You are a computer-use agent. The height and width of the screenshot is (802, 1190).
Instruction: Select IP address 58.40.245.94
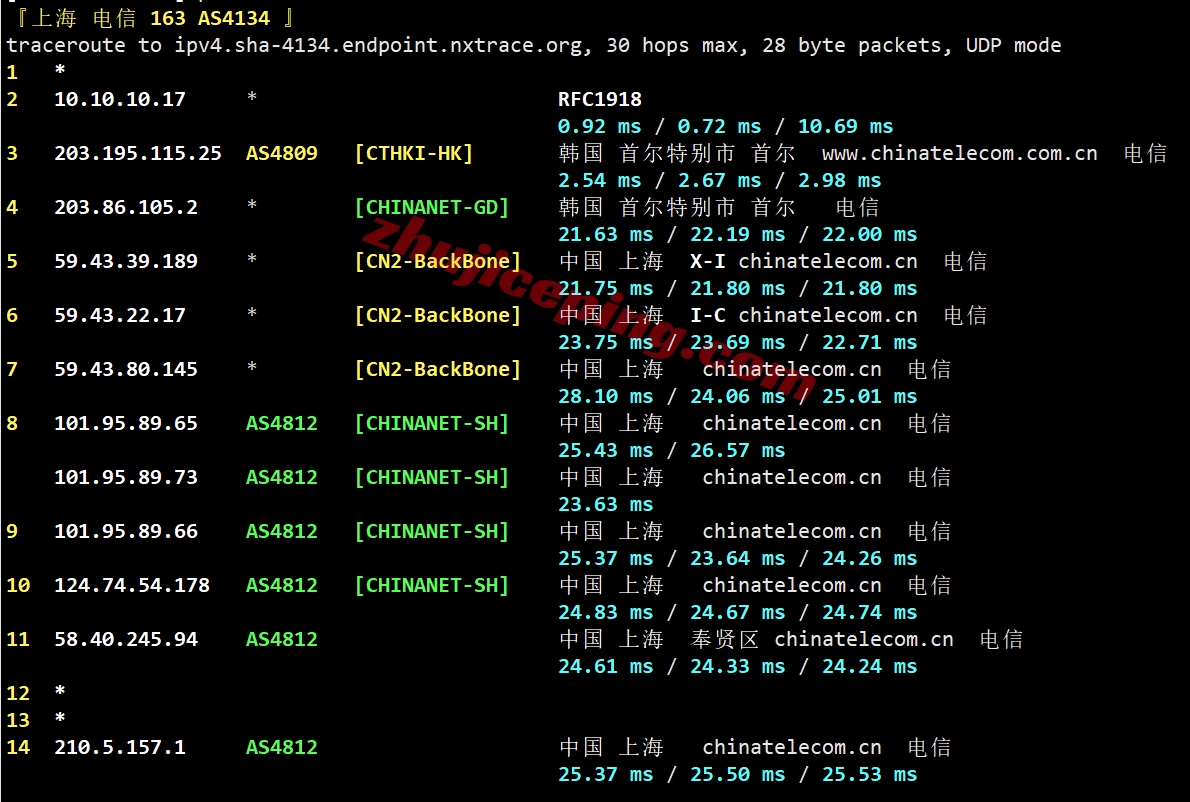click(x=126, y=640)
